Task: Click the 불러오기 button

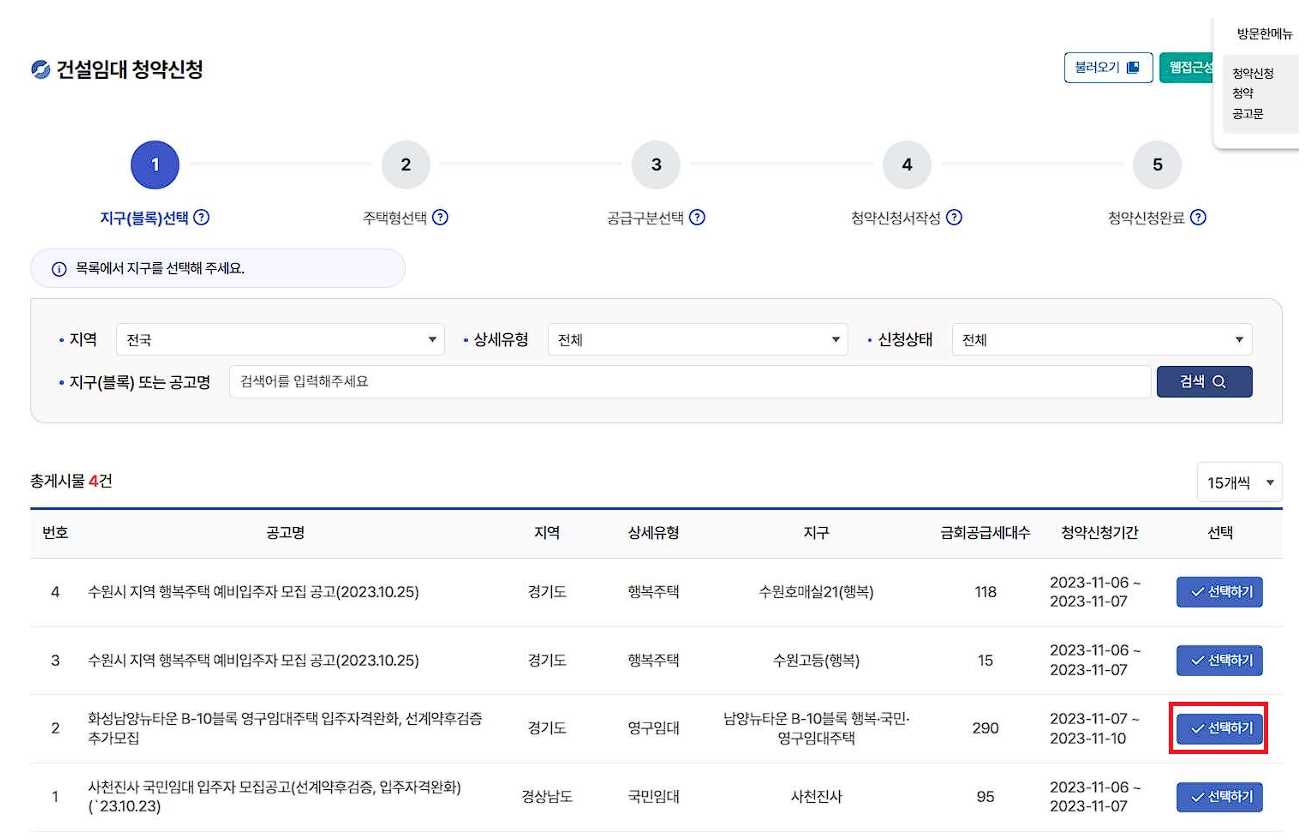Action: pyautogui.click(x=1108, y=68)
